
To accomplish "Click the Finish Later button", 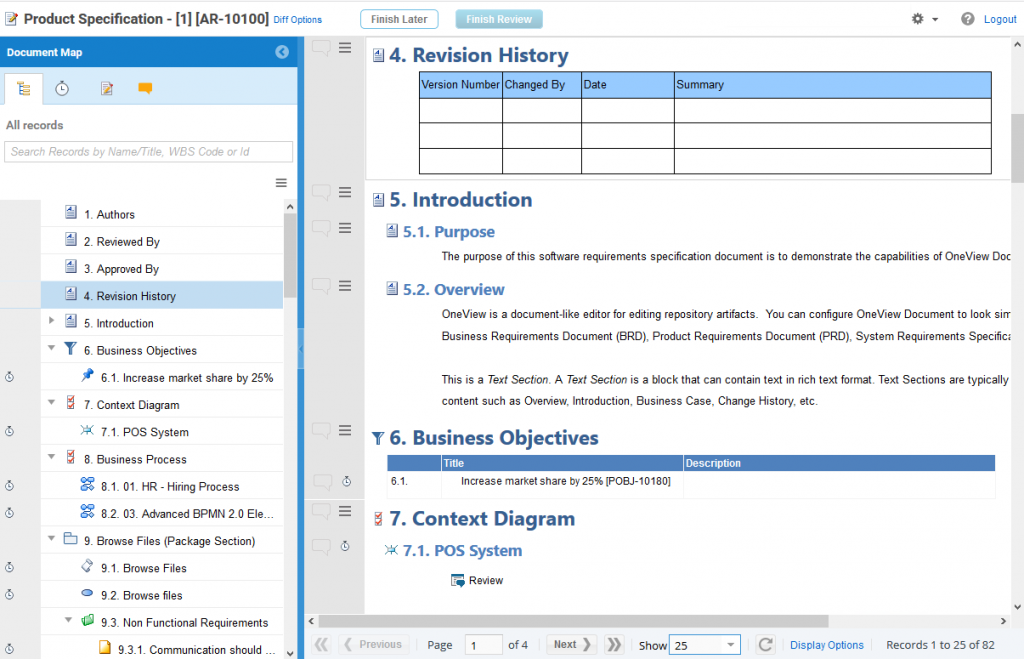I will (399, 19).
